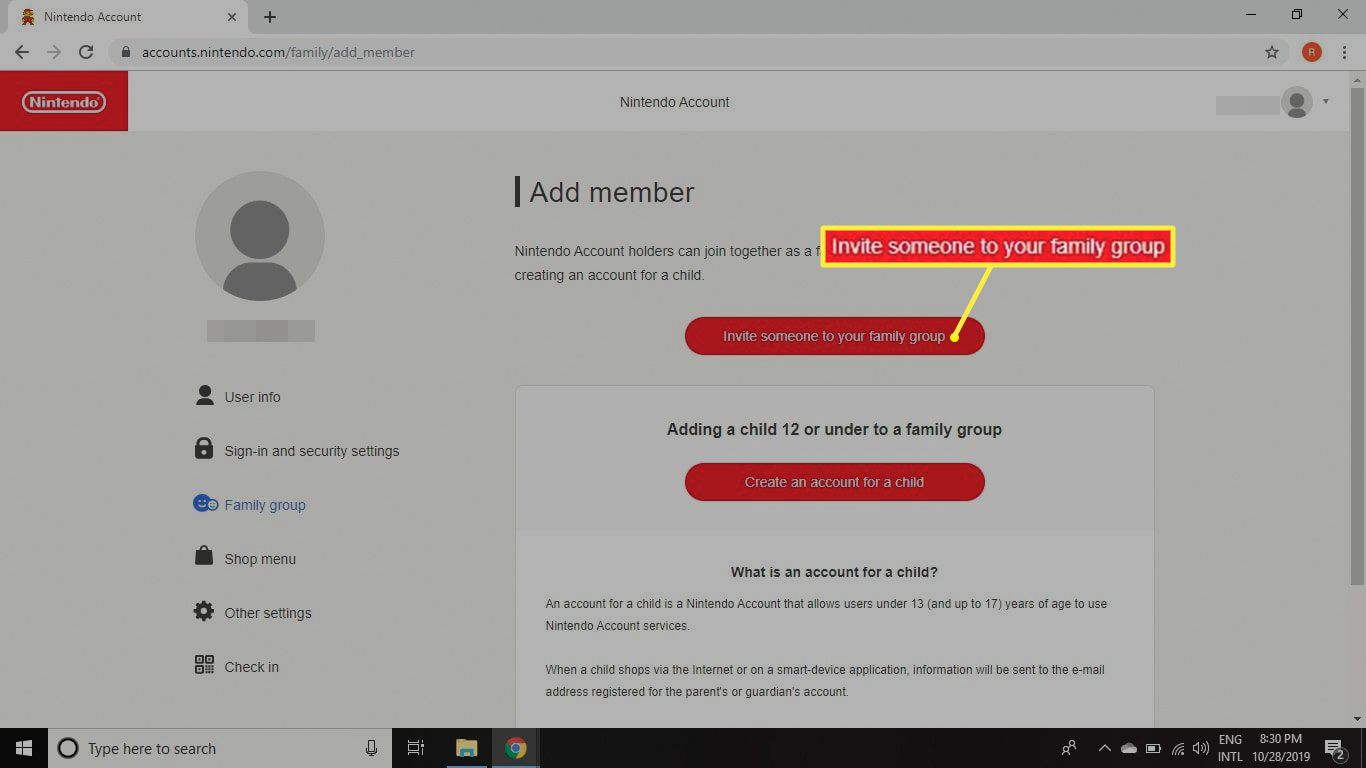Click the Nintendo Account header title
The image size is (1366, 768).
click(675, 102)
